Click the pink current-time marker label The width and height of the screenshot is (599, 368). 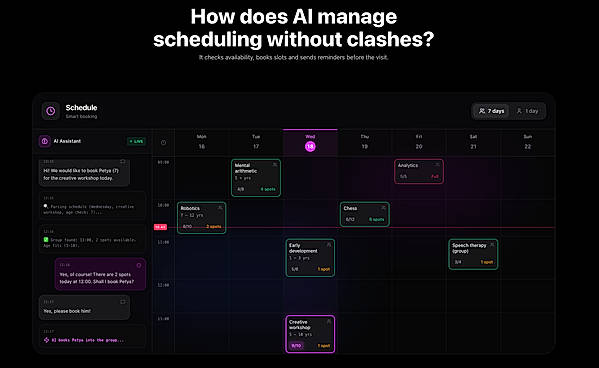(x=160, y=227)
